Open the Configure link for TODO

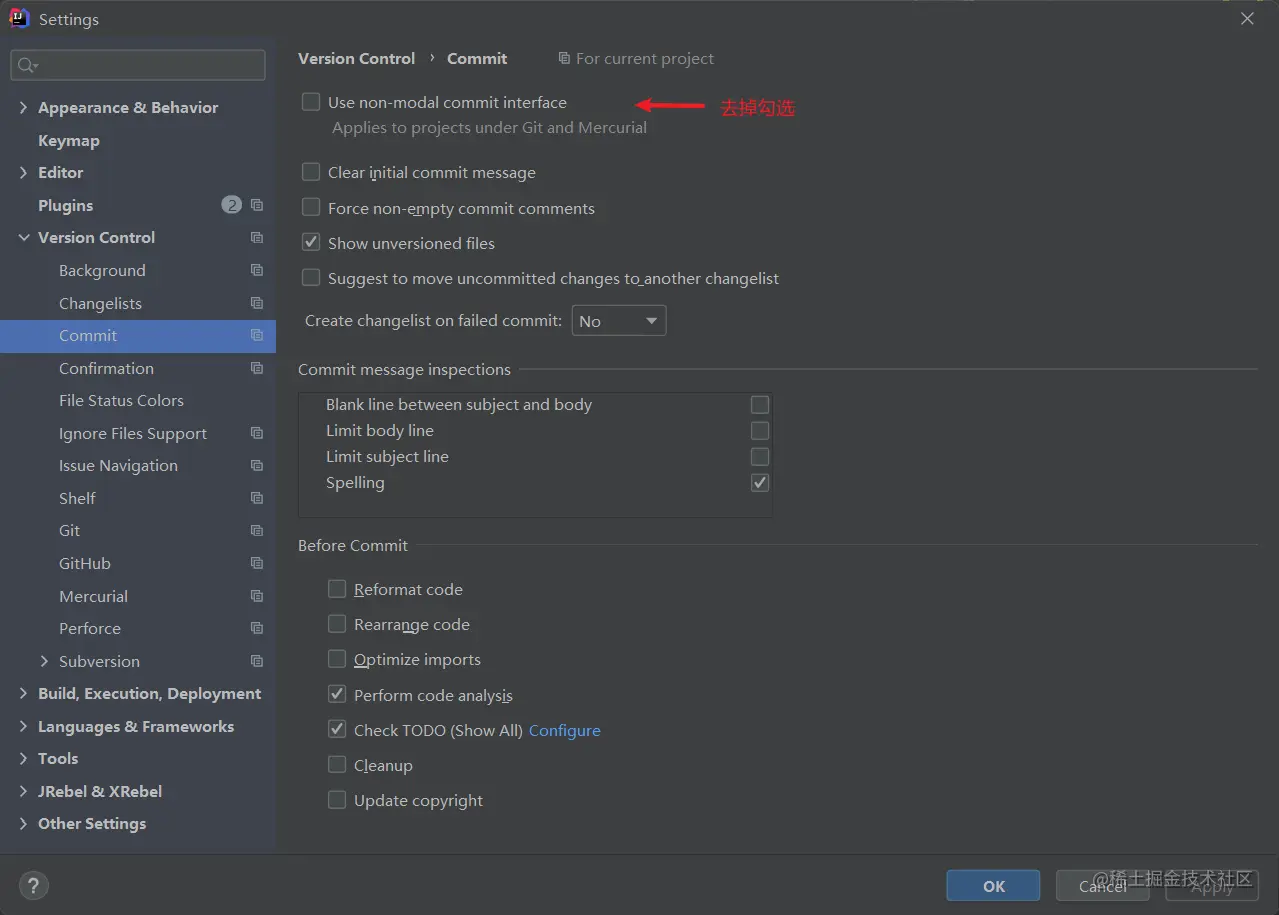(565, 730)
